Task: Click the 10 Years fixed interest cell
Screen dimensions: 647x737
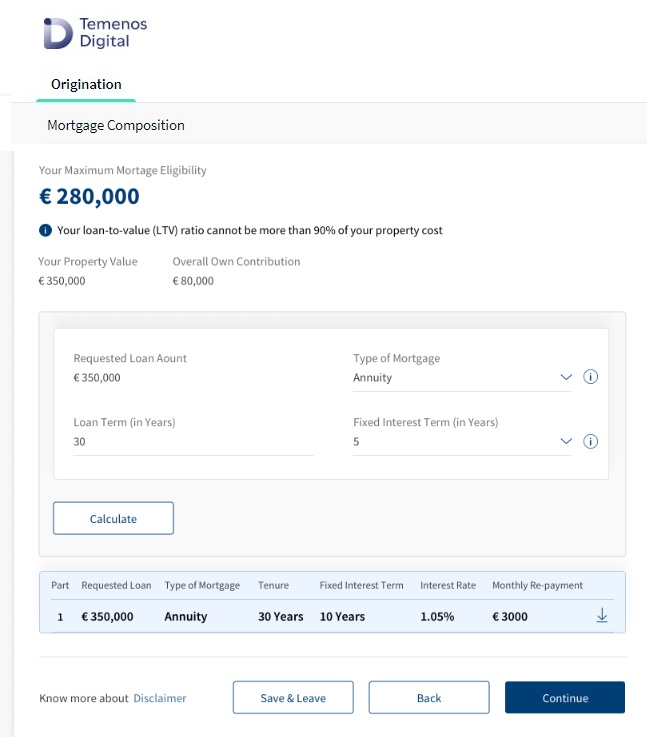Action: pyautogui.click(x=342, y=616)
